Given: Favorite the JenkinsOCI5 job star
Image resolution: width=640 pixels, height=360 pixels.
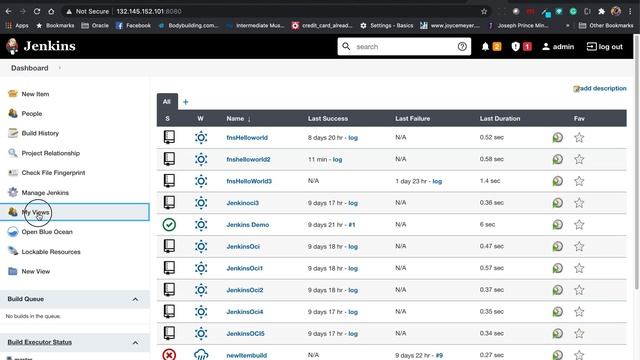Looking at the screenshot, I should click(x=579, y=333).
